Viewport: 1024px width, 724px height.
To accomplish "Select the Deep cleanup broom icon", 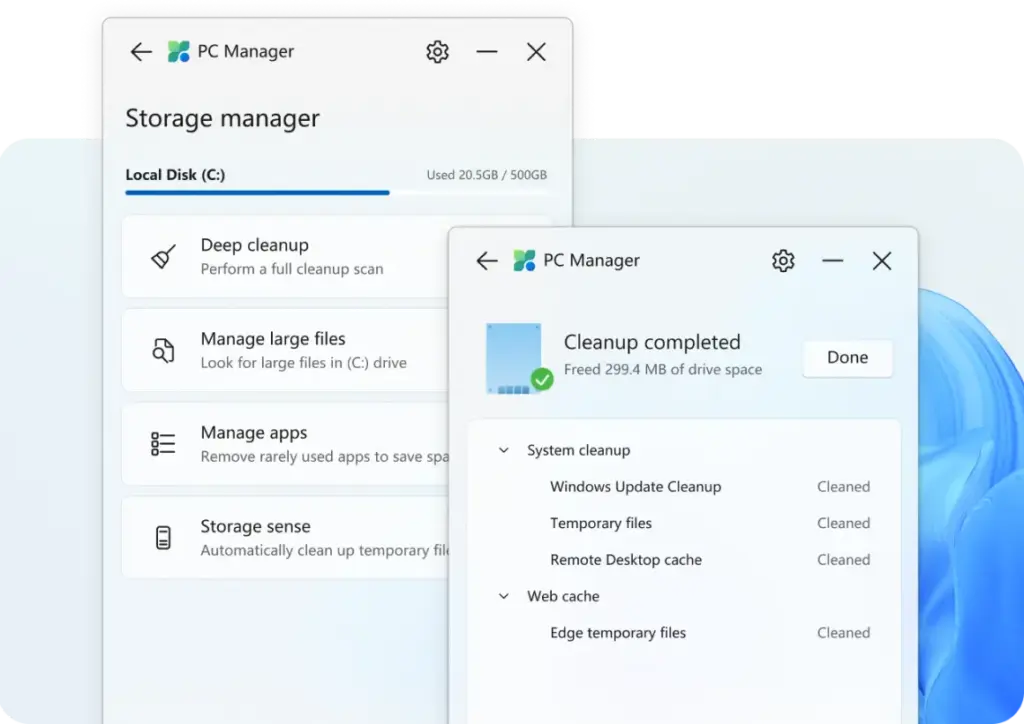I will pos(162,256).
